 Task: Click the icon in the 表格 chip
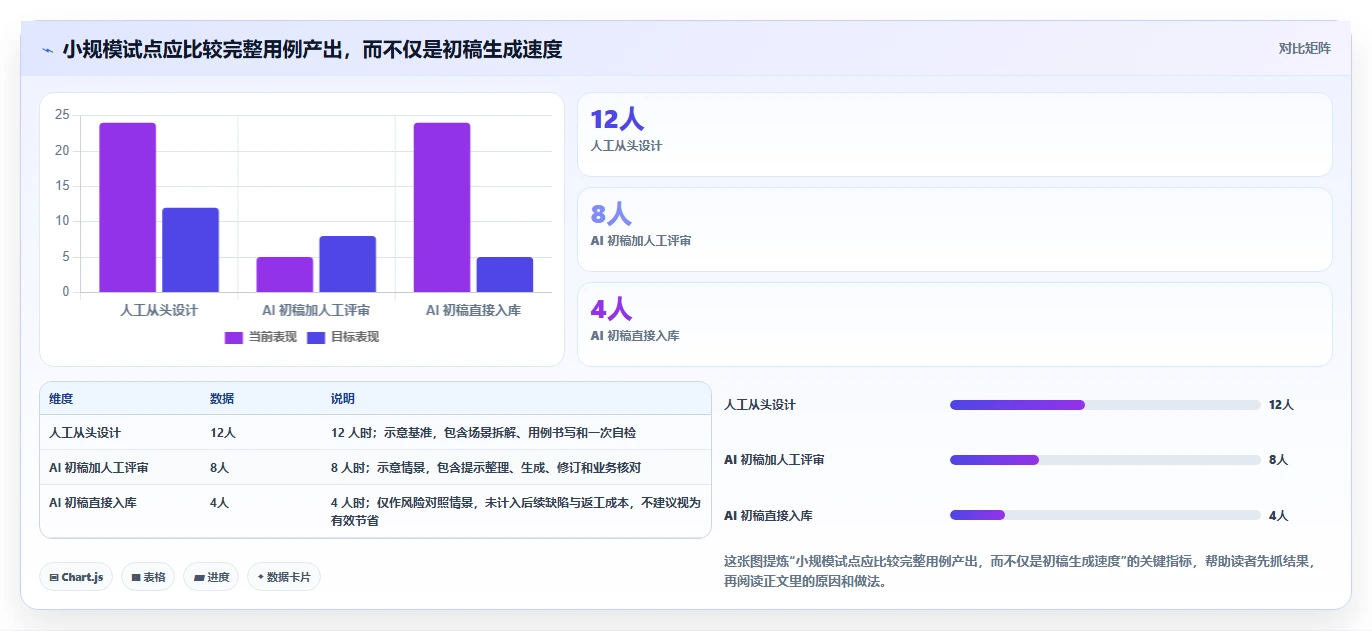136,577
